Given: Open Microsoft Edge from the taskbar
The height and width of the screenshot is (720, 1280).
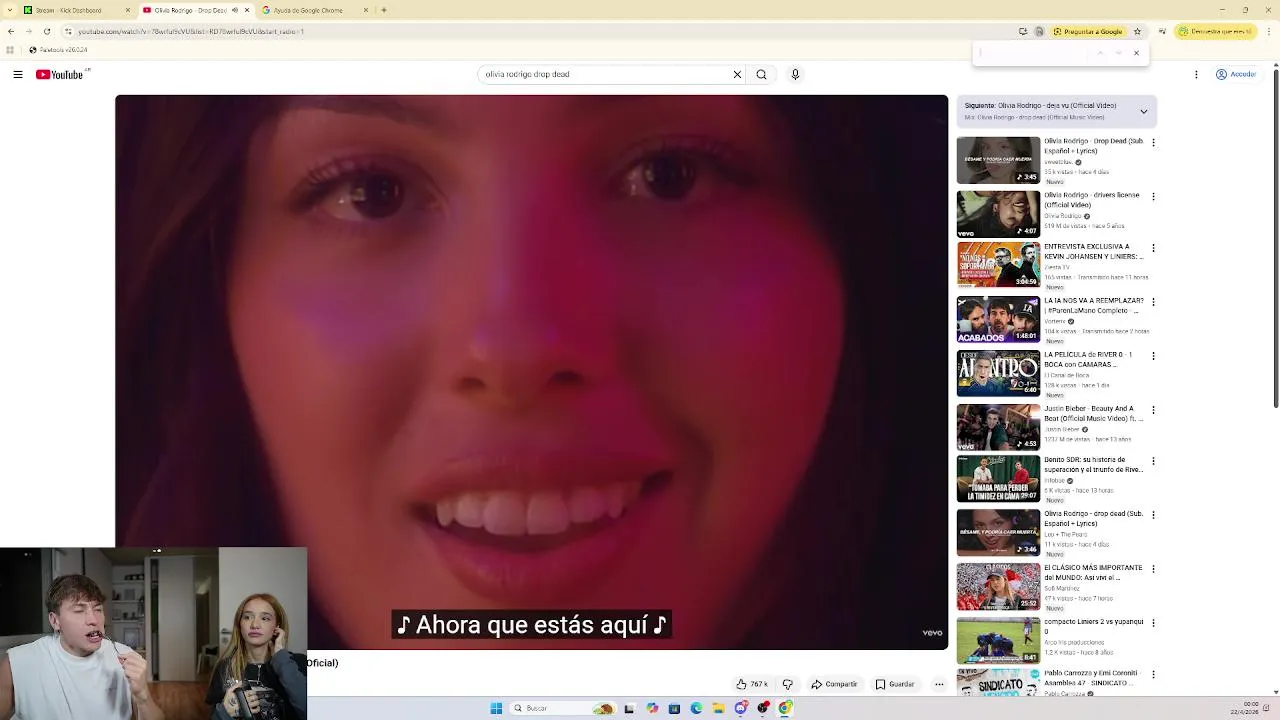Looking at the screenshot, I should [696, 708].
